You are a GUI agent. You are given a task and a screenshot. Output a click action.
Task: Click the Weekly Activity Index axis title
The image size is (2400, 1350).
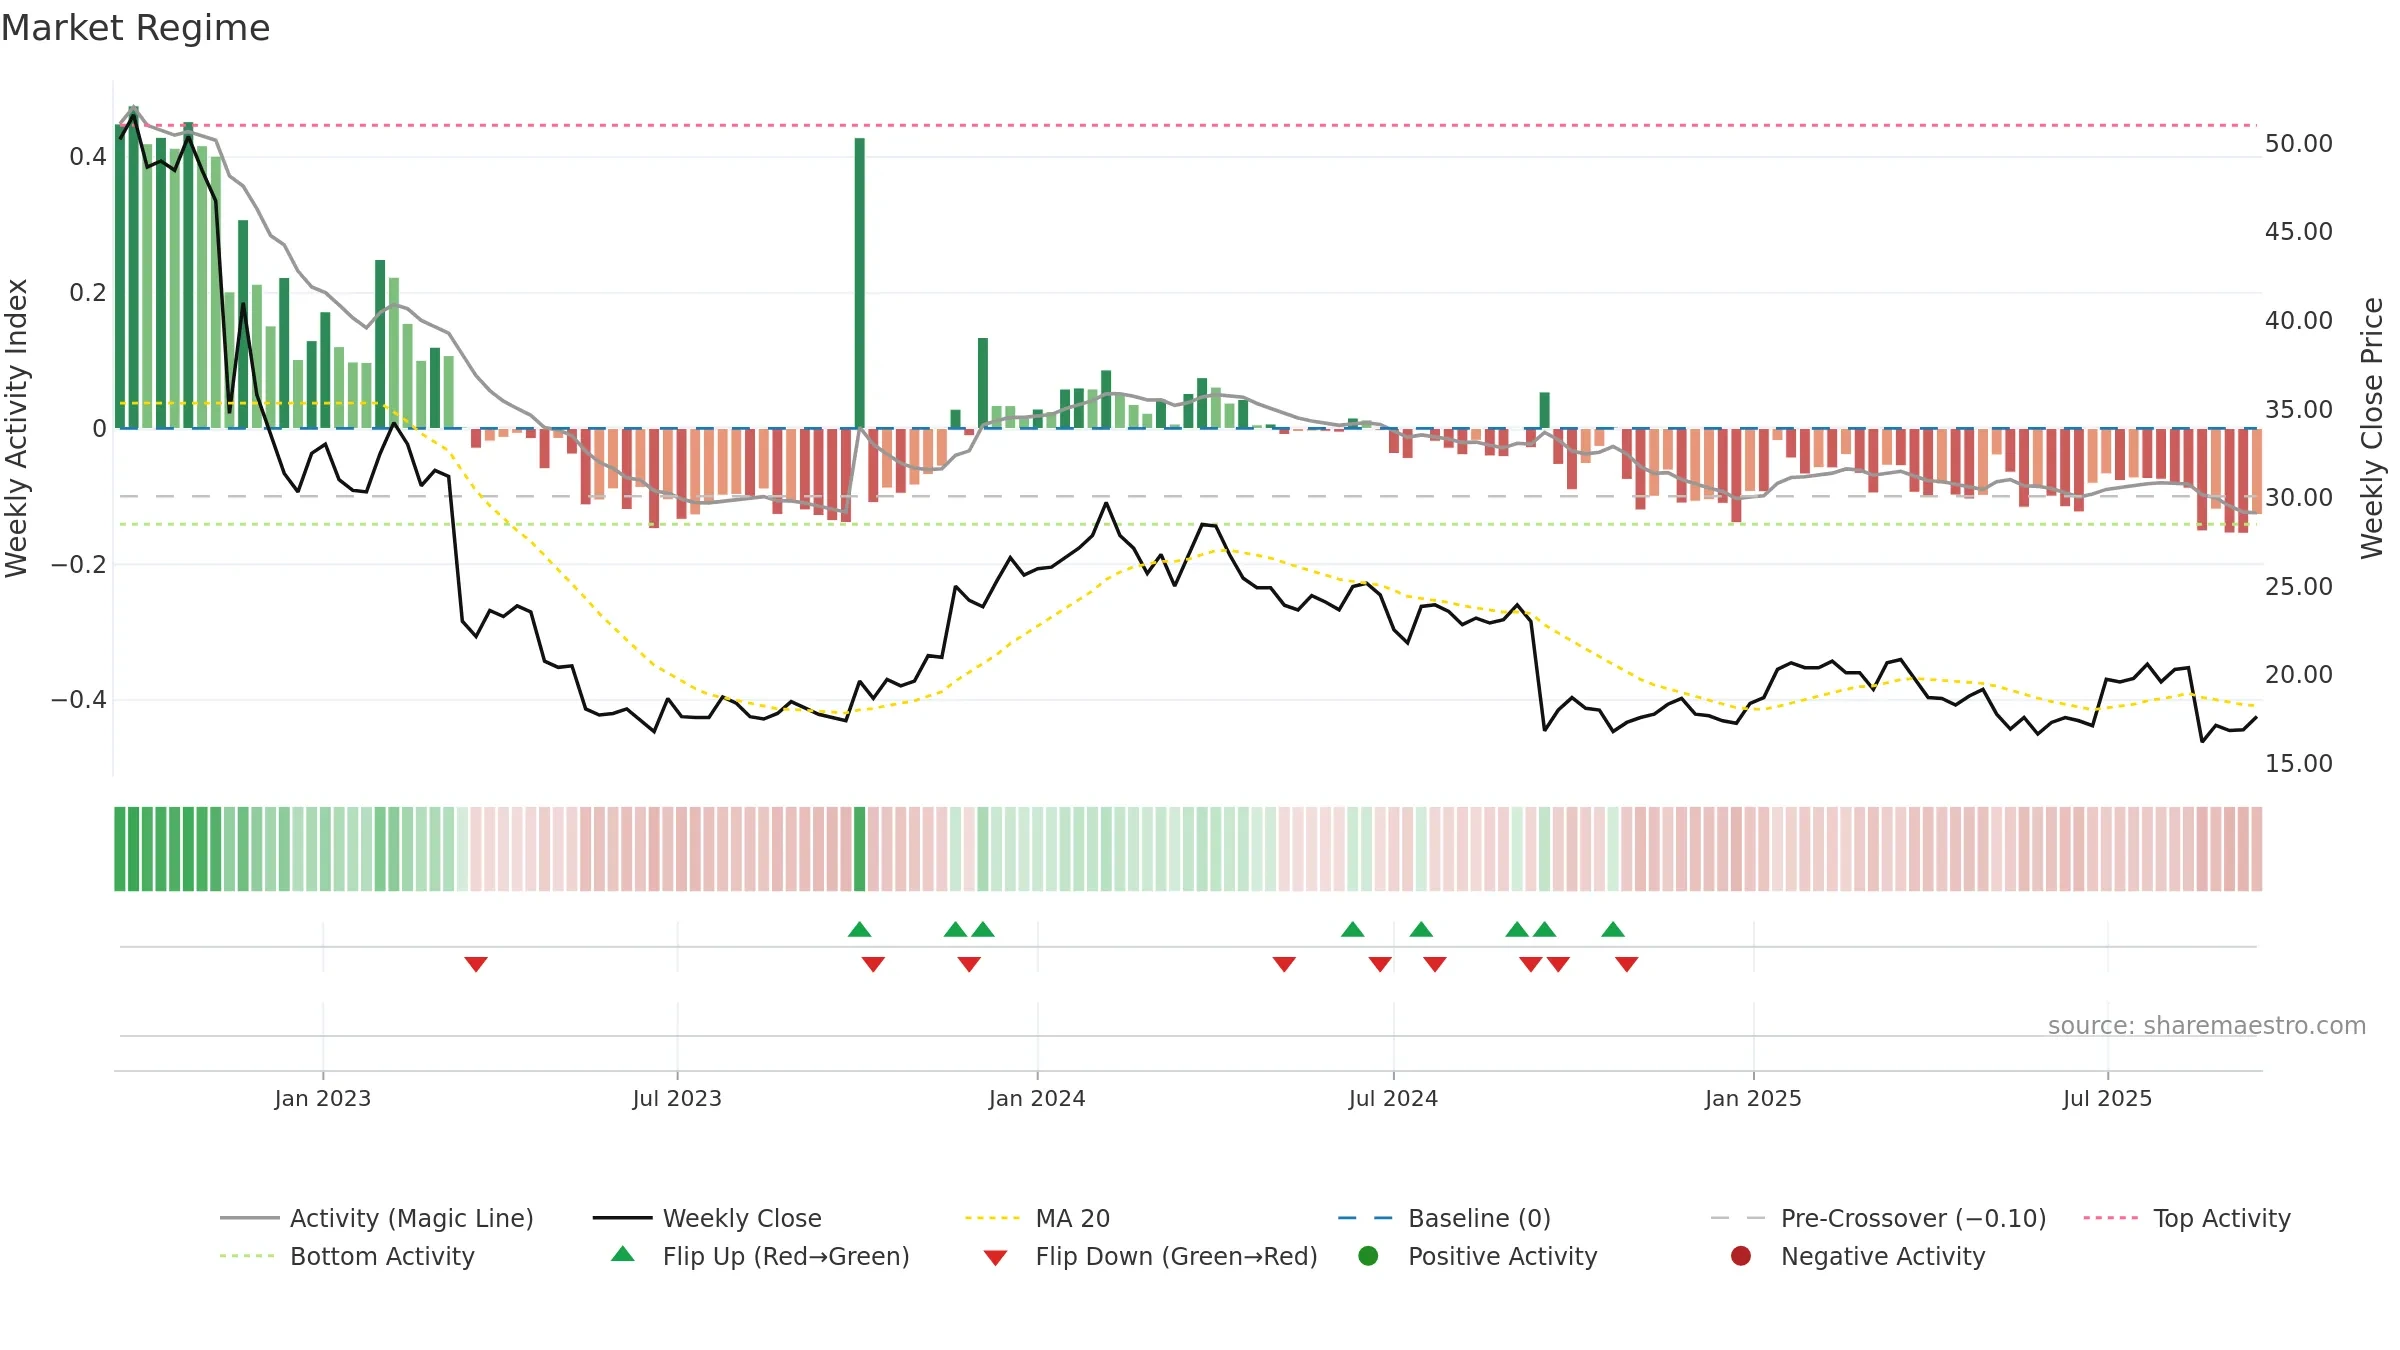(17, 428)
